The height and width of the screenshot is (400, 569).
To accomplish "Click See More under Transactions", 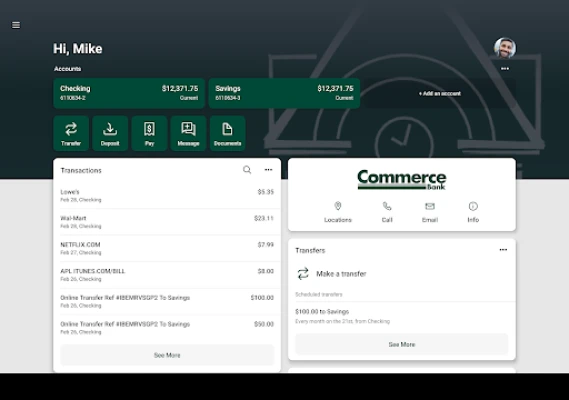I will point(167,355).
